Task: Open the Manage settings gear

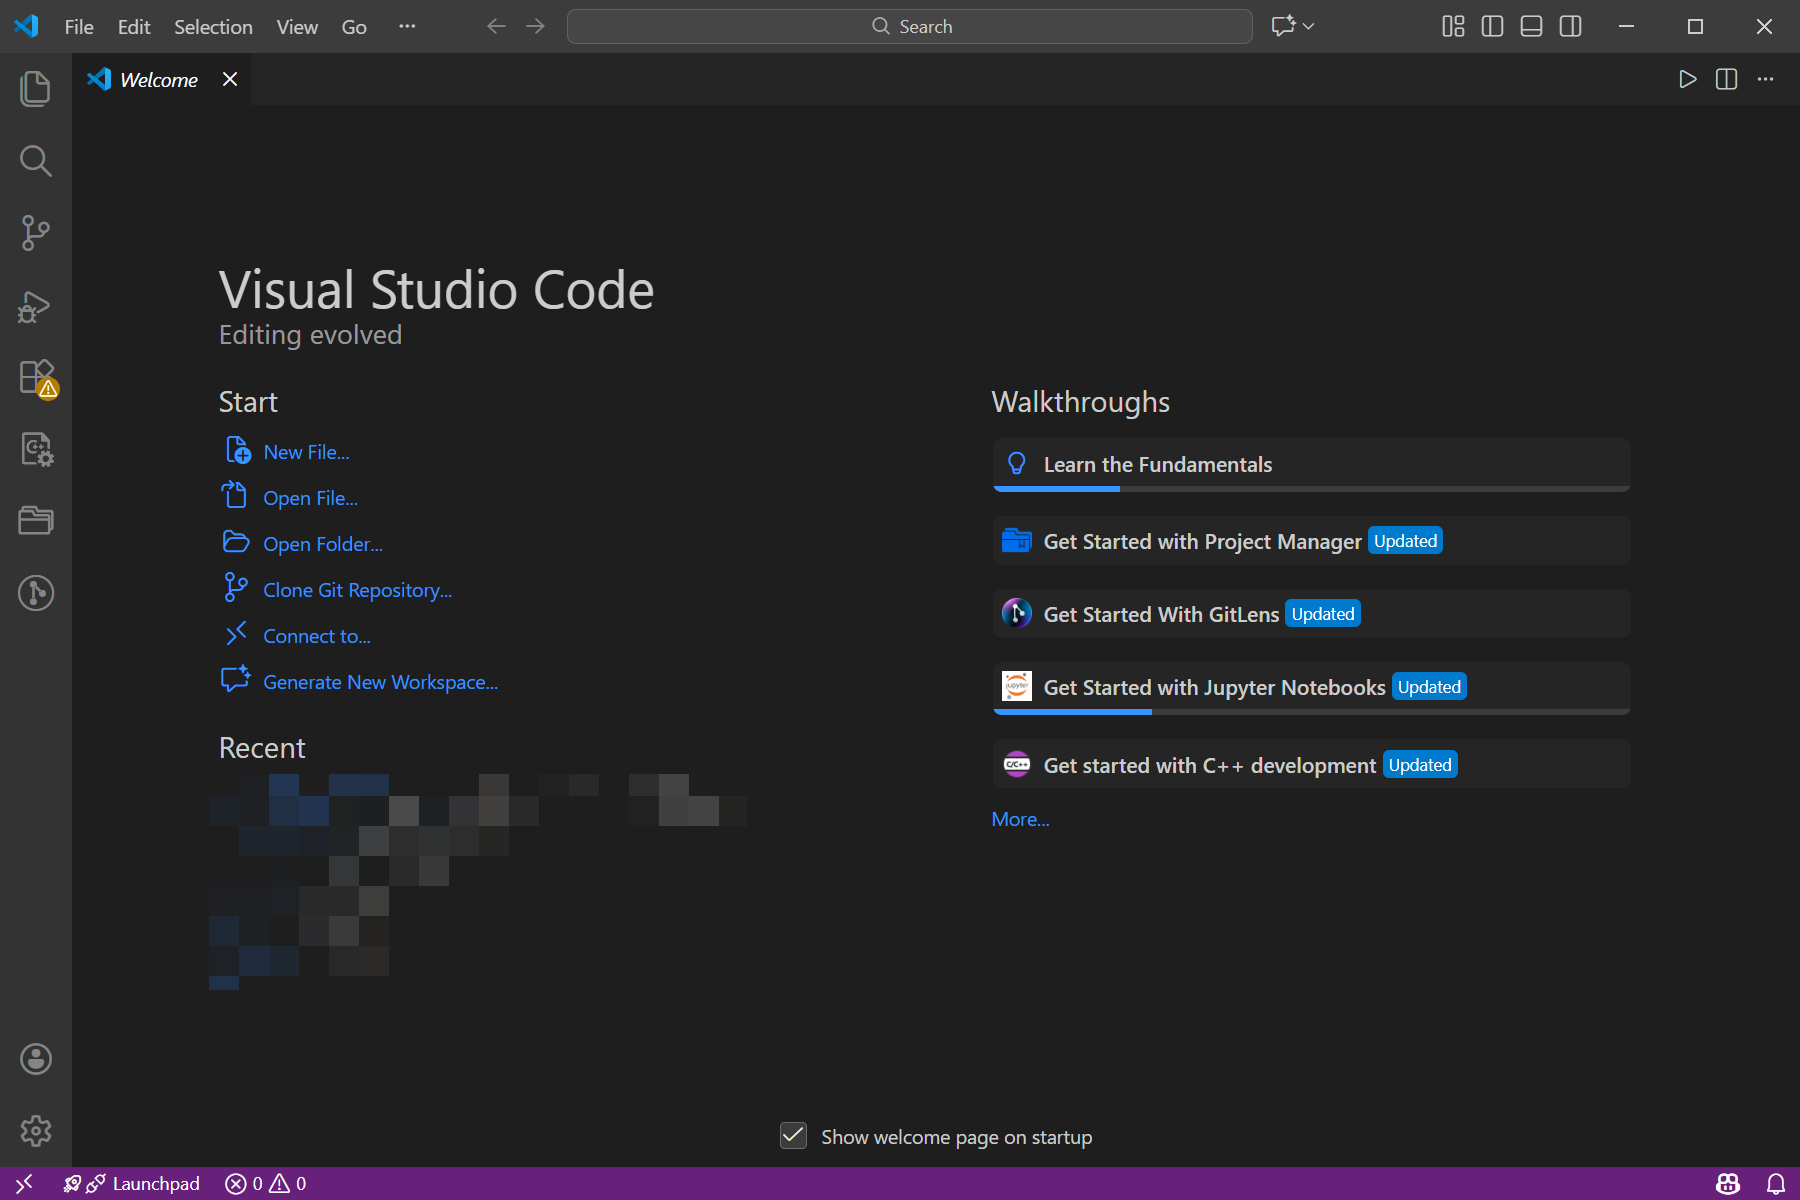Action: 36,1131
